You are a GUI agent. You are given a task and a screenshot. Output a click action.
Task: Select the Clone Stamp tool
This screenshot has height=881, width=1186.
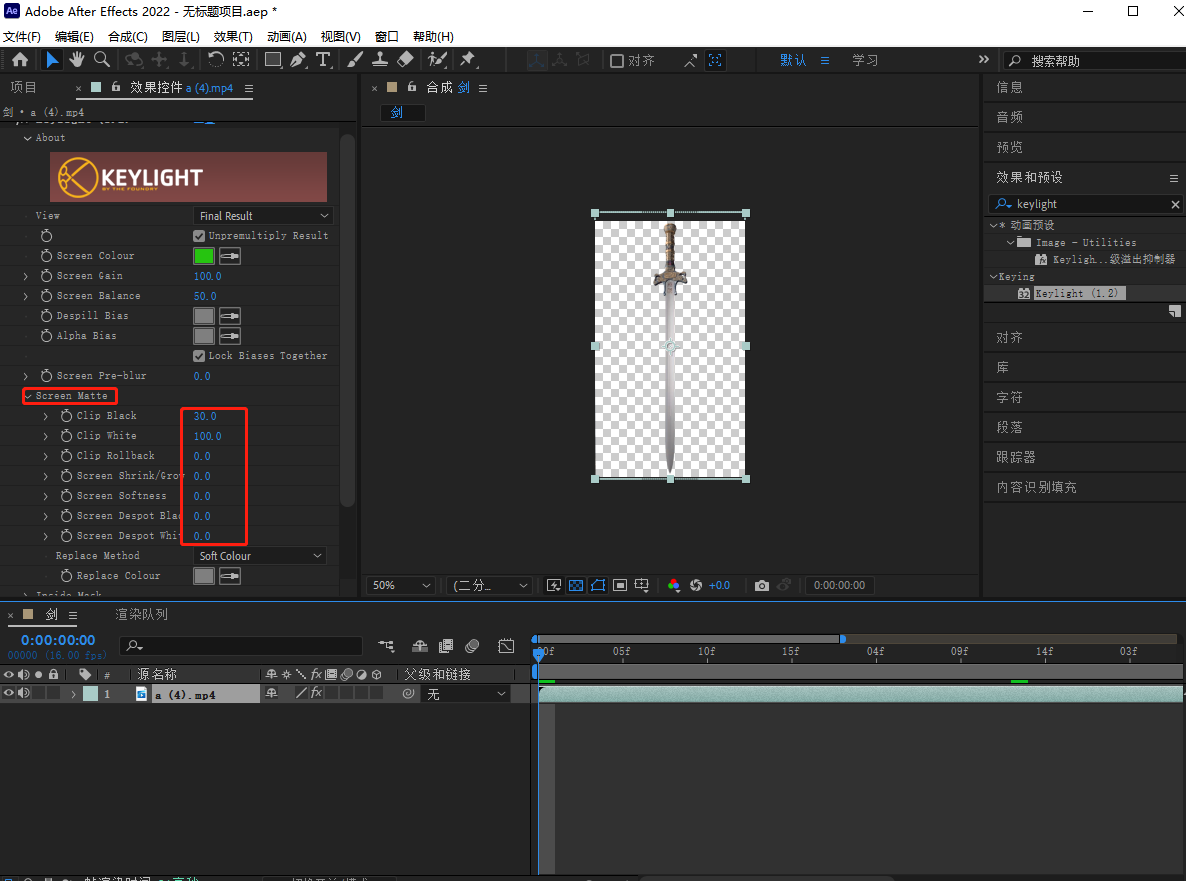[x=380, y=60]
